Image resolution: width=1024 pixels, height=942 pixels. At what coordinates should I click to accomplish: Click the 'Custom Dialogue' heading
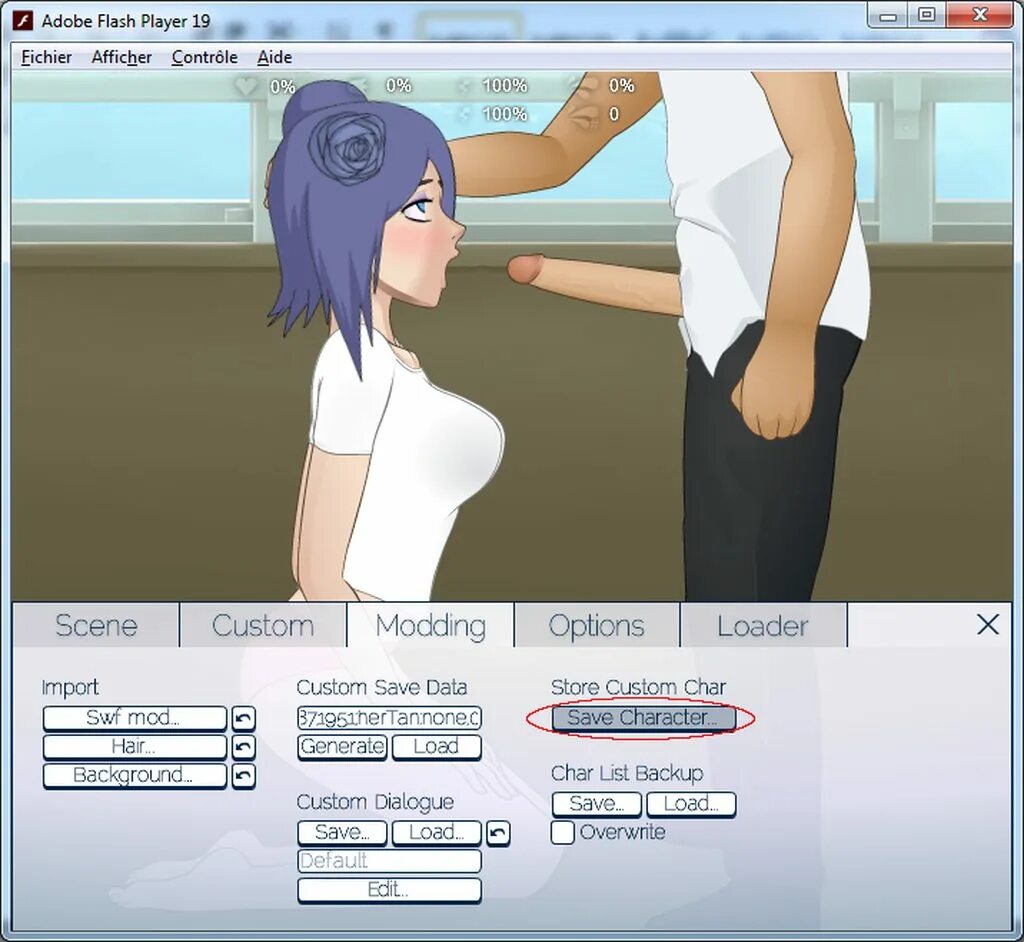pyautogui.click(x=375, y=802)
